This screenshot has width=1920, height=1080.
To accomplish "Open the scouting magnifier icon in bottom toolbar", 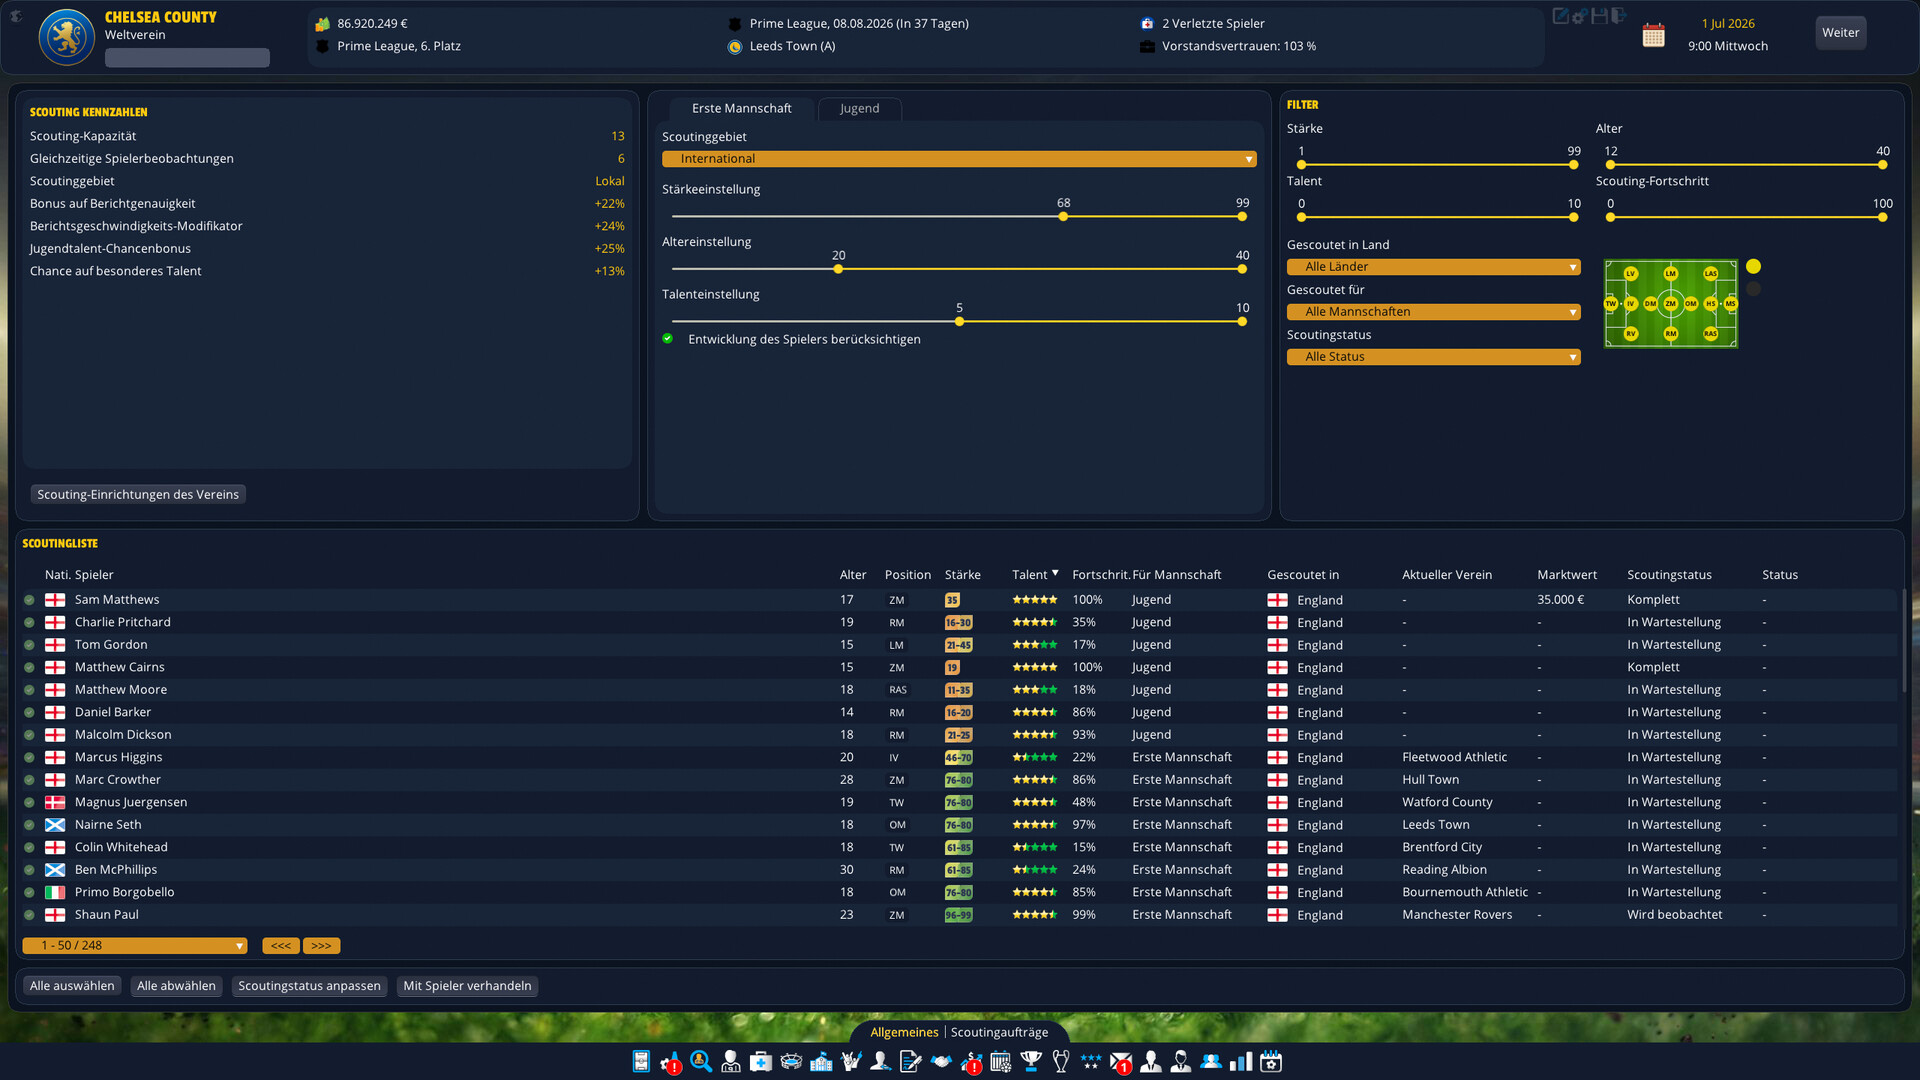I will point(701,1061).
